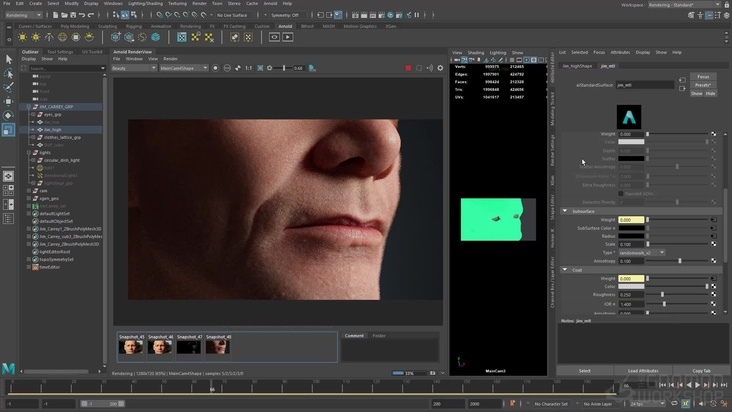Select the arrow Select tool in toolbox

[8, 59]
